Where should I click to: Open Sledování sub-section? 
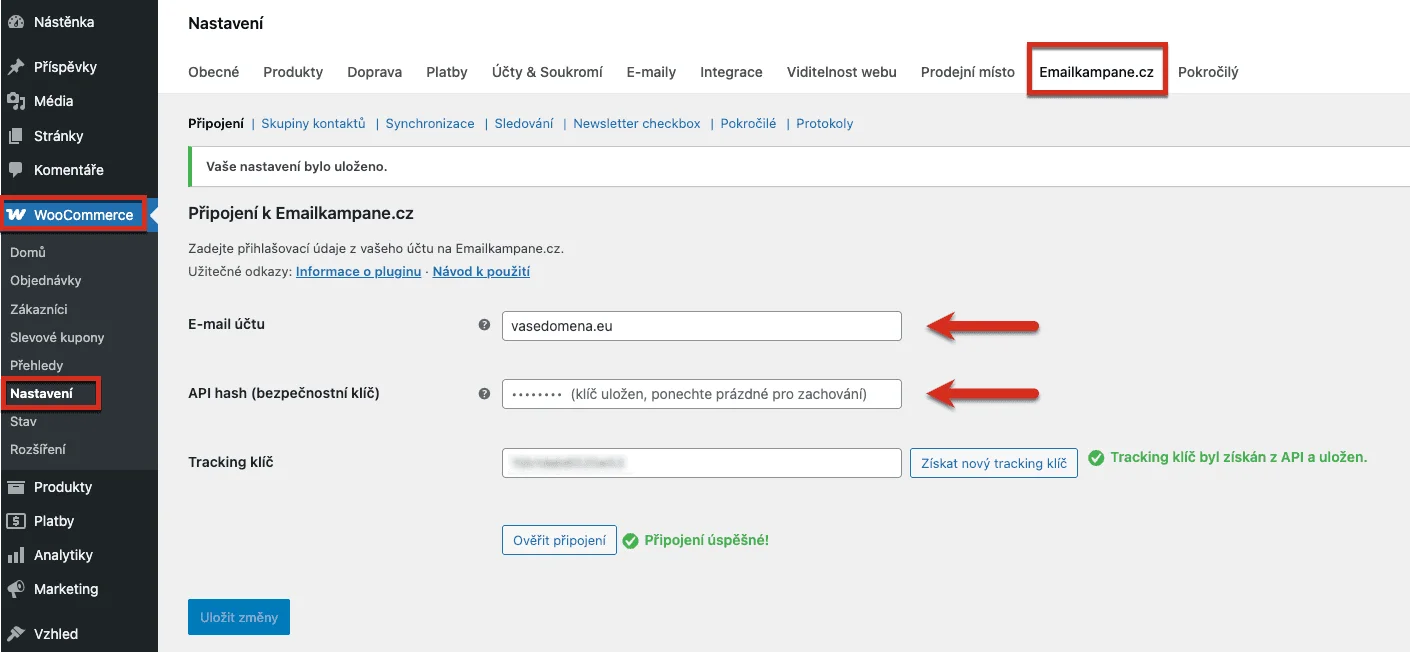coord(524,124)
